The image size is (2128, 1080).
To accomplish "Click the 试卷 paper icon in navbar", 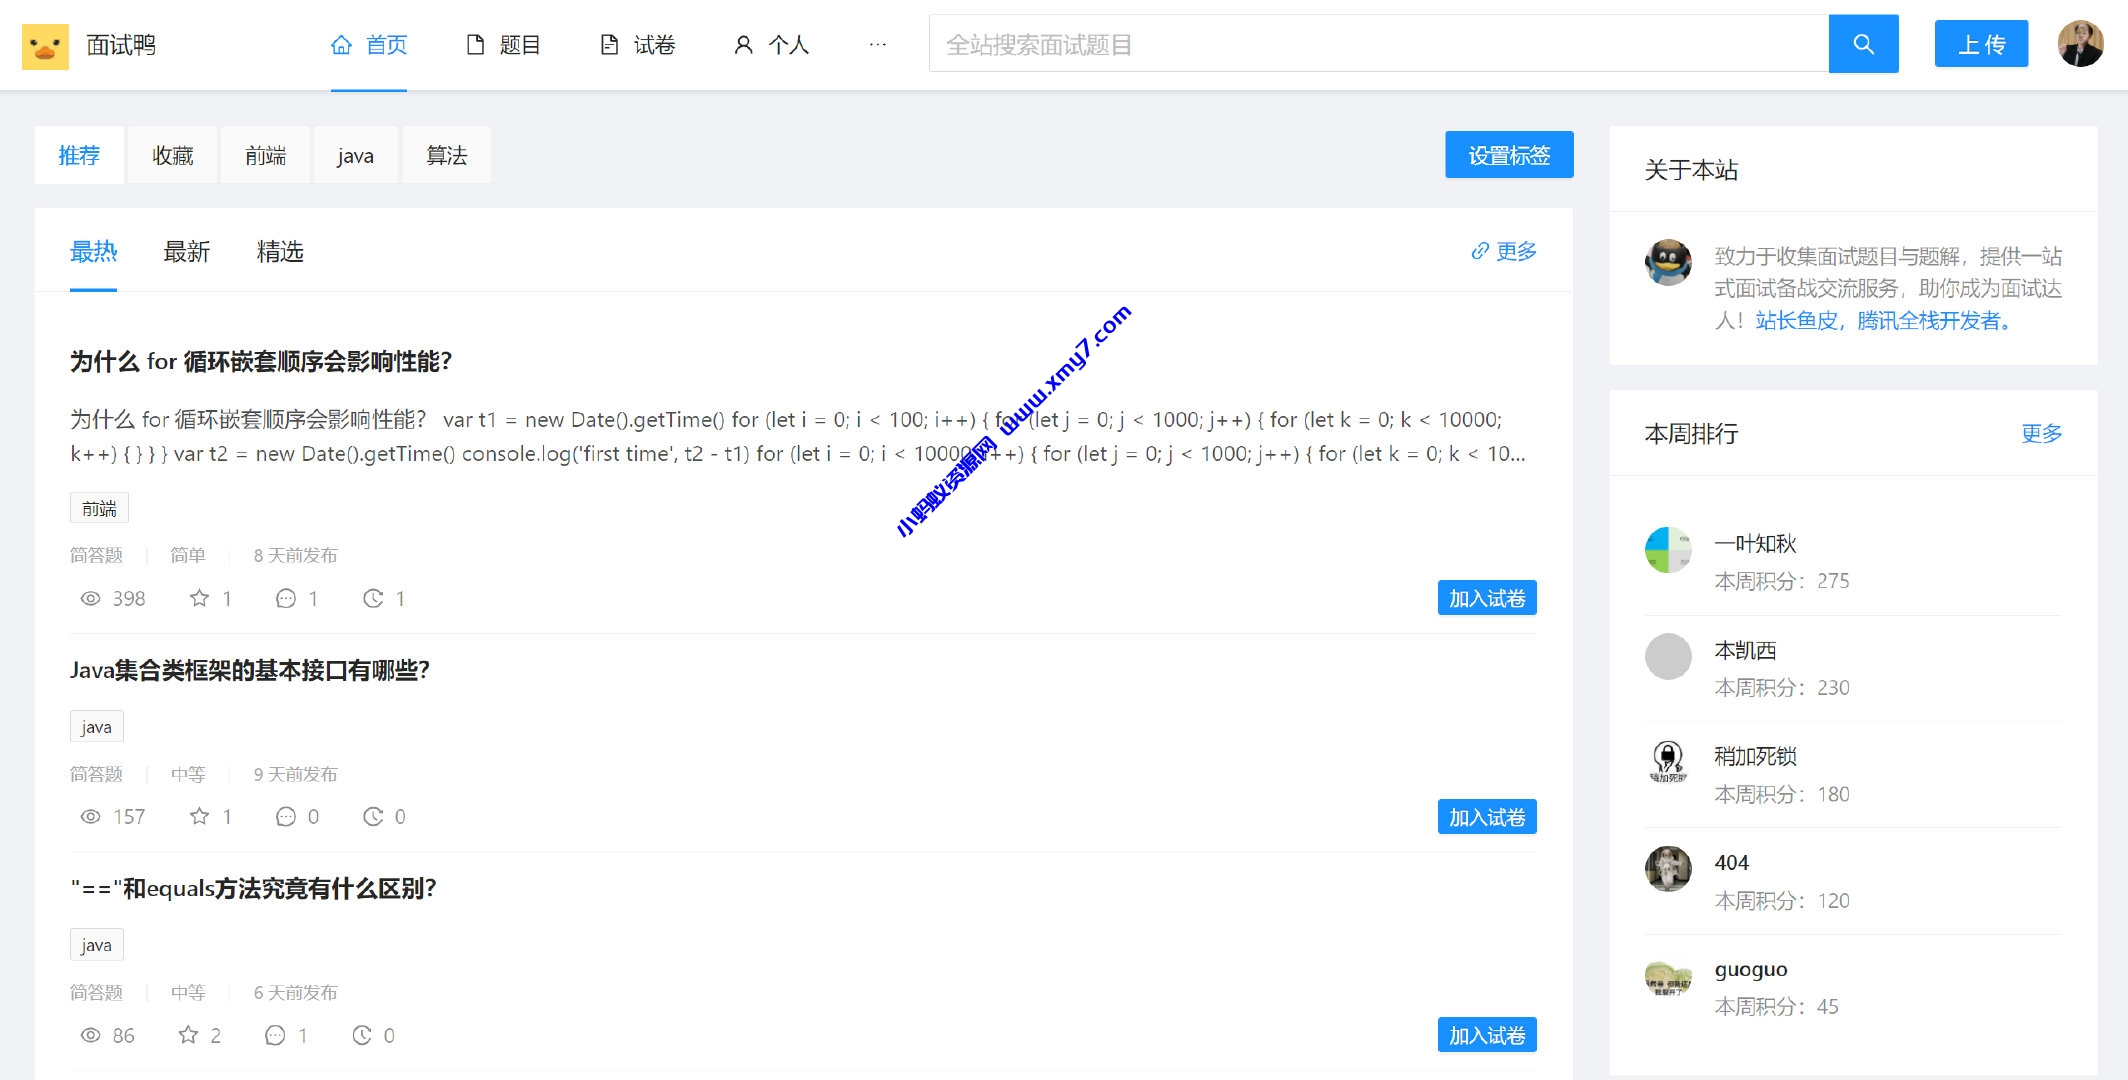I will pyautogui.click(x=608, y=44).
